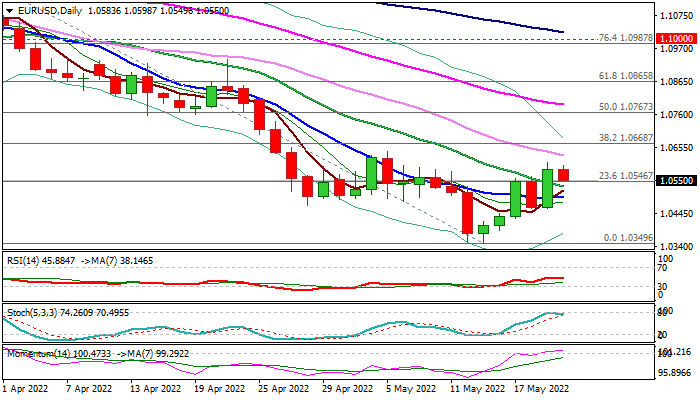Click the current price tag 1.05500
The height and width of the screenshot is (400, 700).
pos(676,181)
